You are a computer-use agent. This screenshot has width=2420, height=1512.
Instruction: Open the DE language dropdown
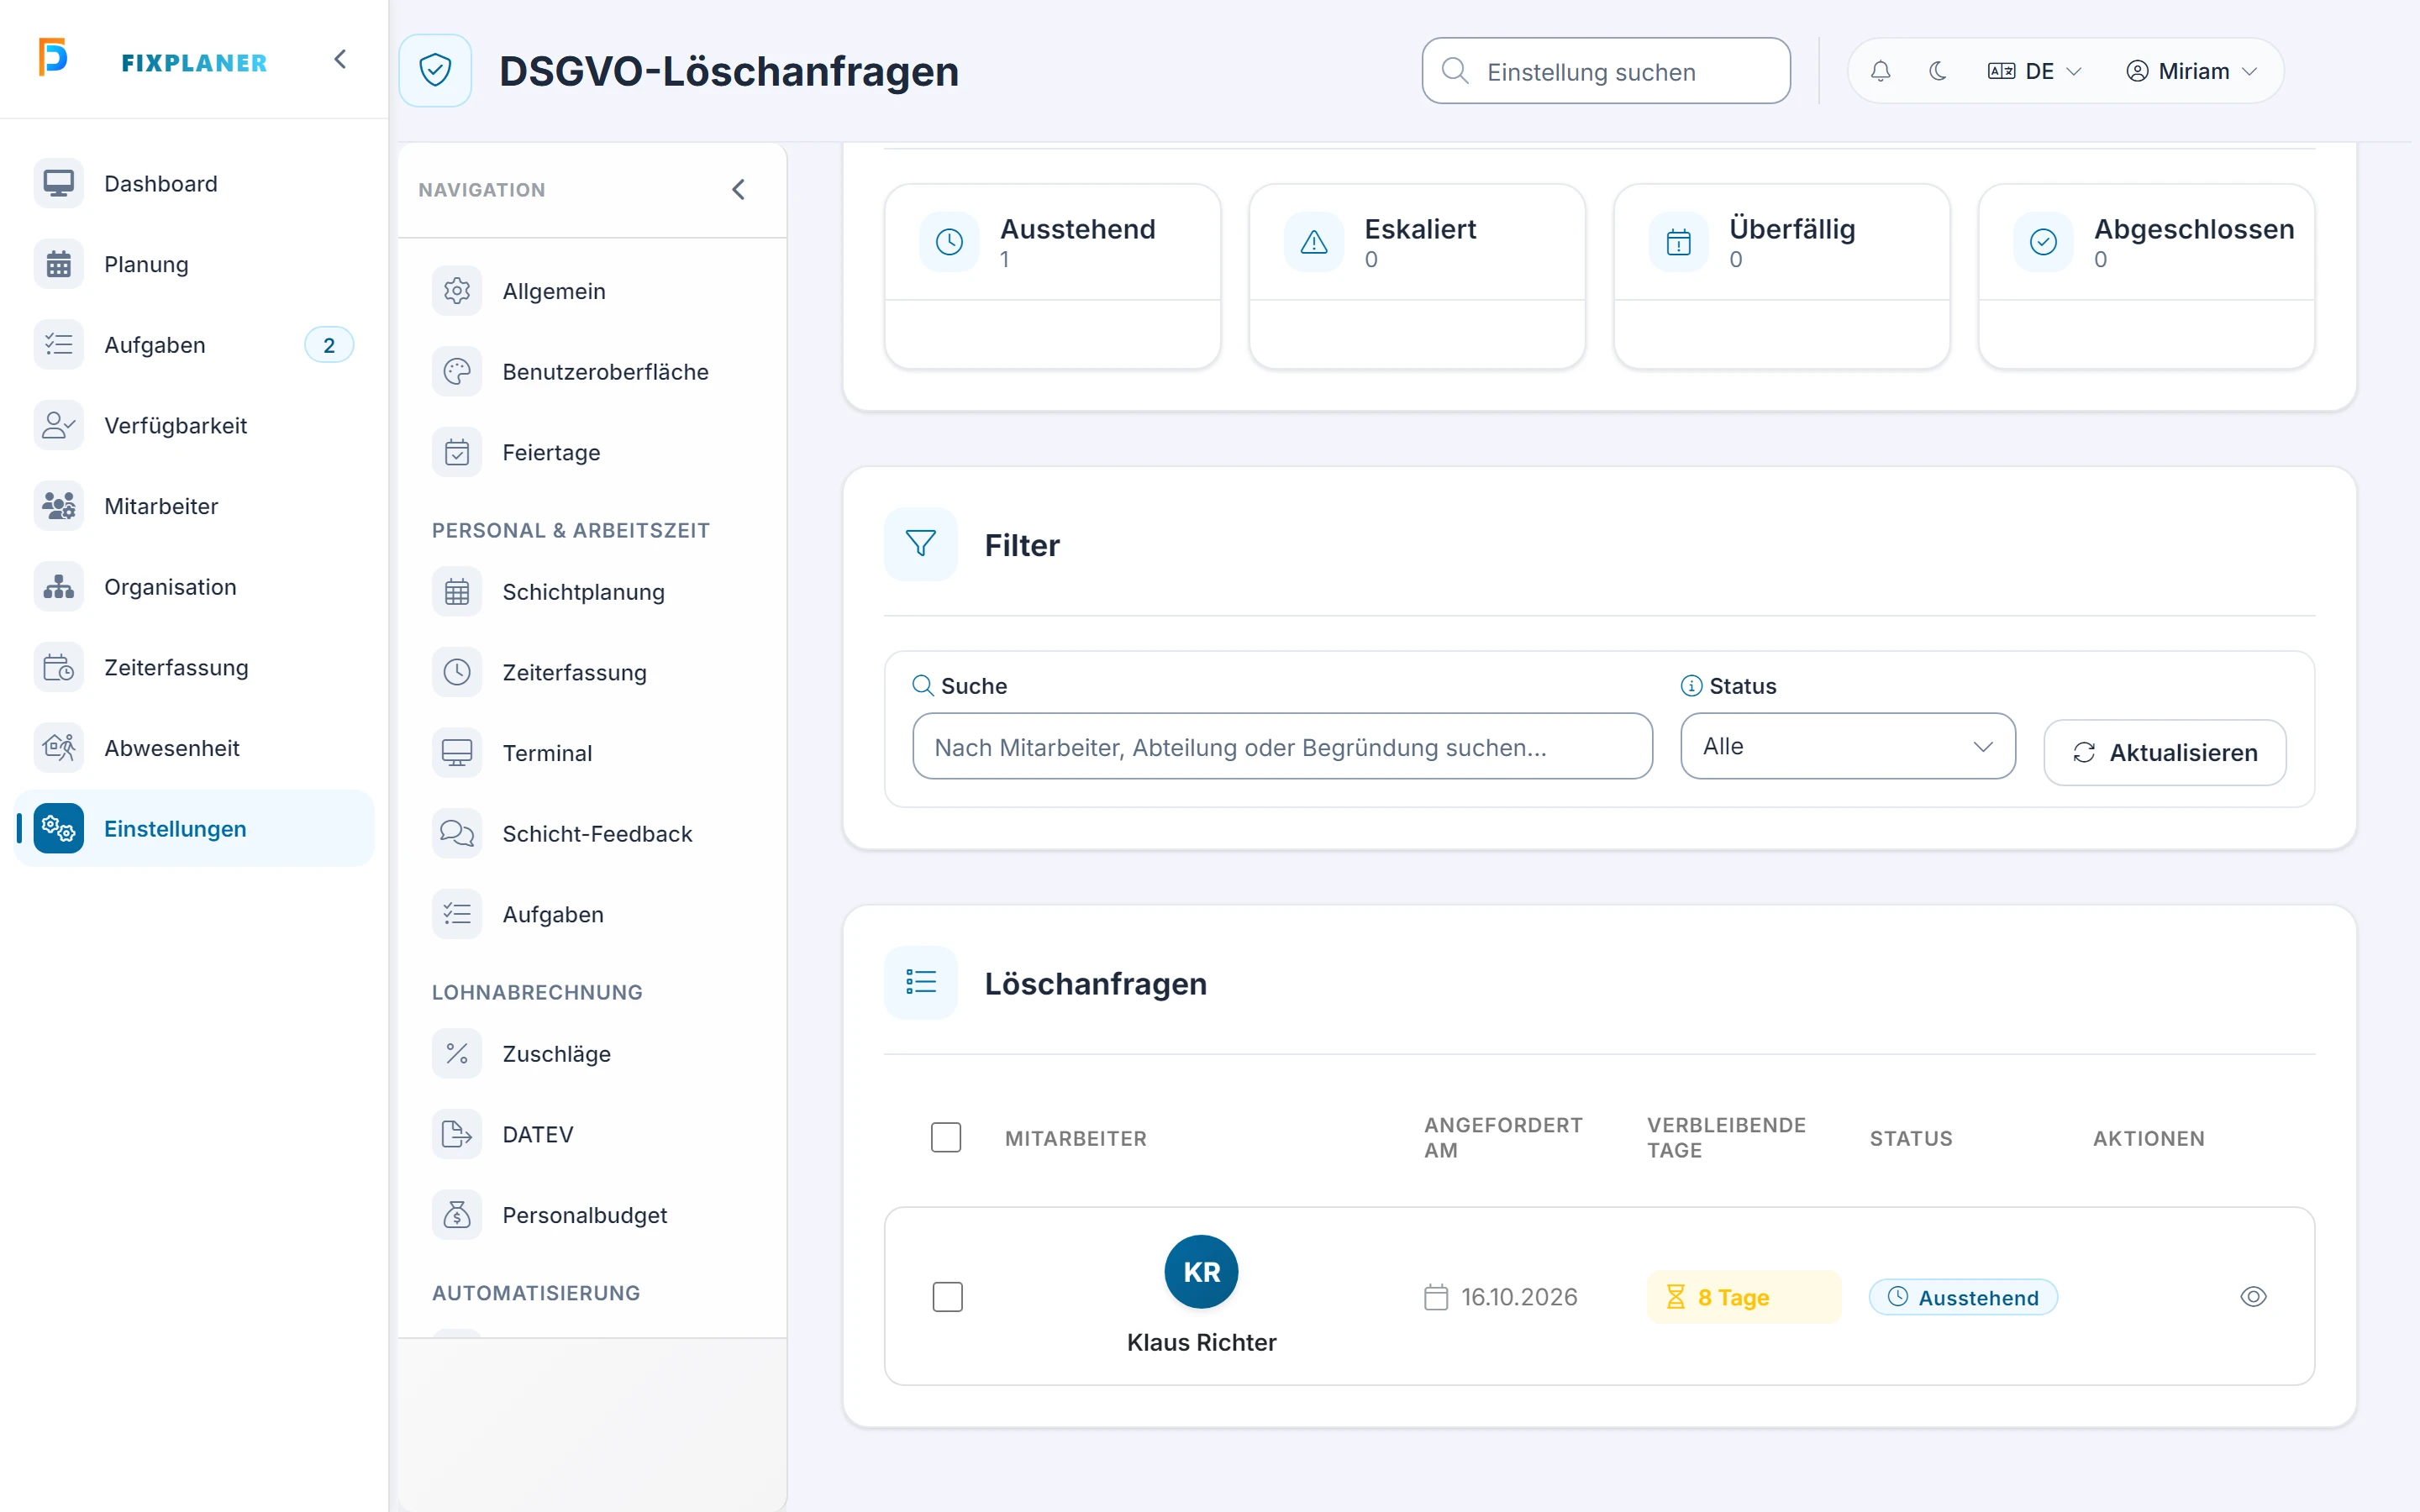point(2034,71)
